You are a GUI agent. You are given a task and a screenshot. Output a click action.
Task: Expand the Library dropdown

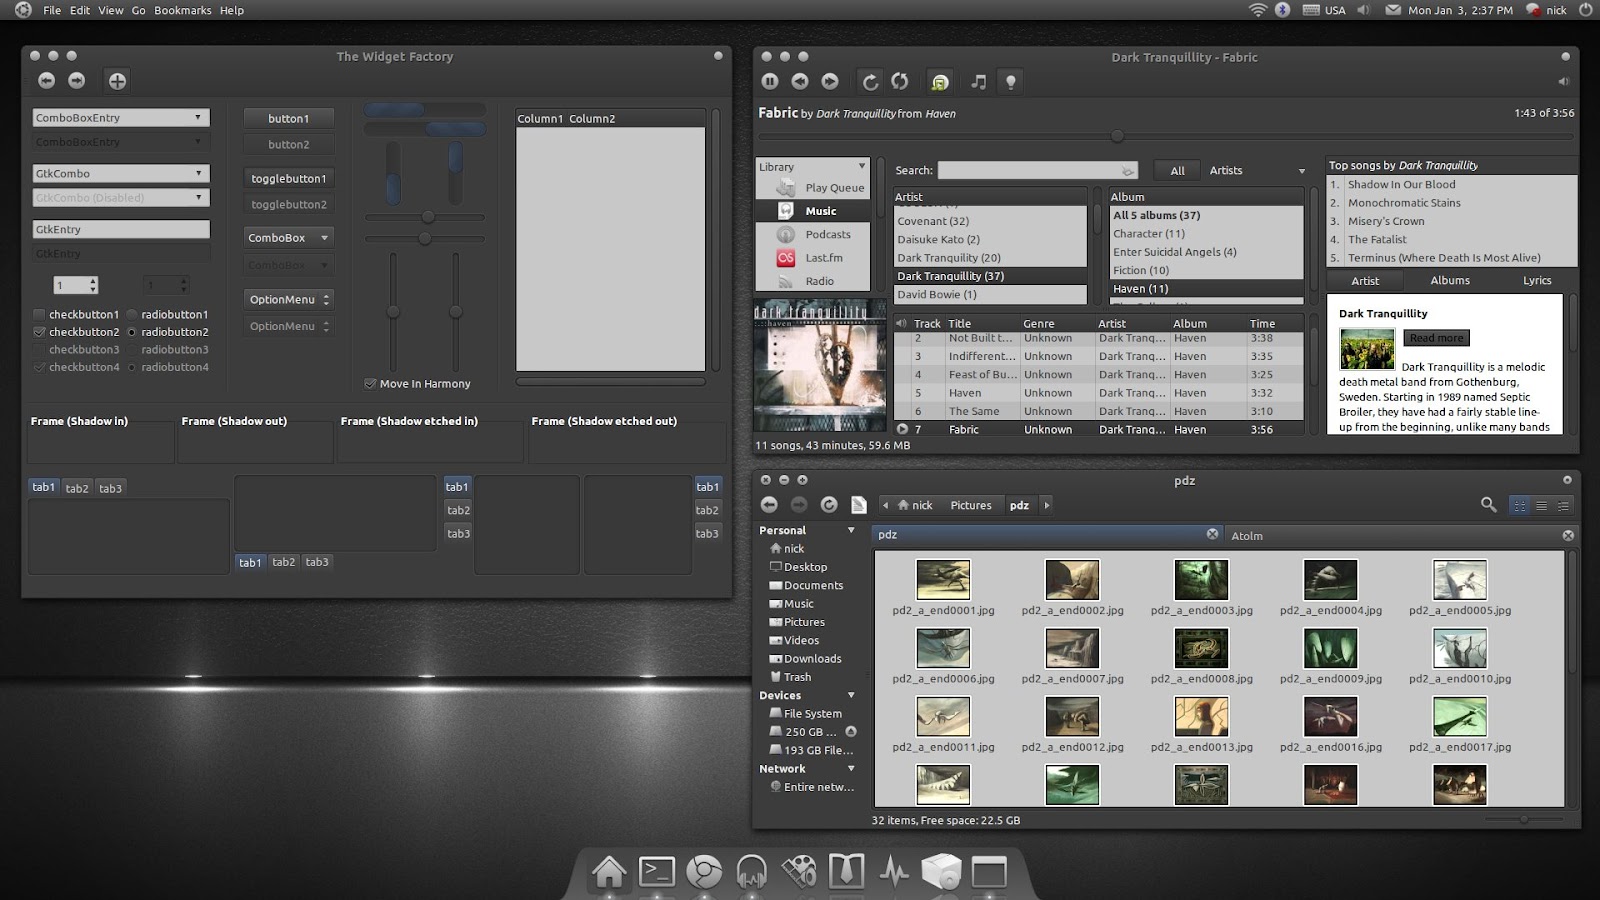coord(812,167)
